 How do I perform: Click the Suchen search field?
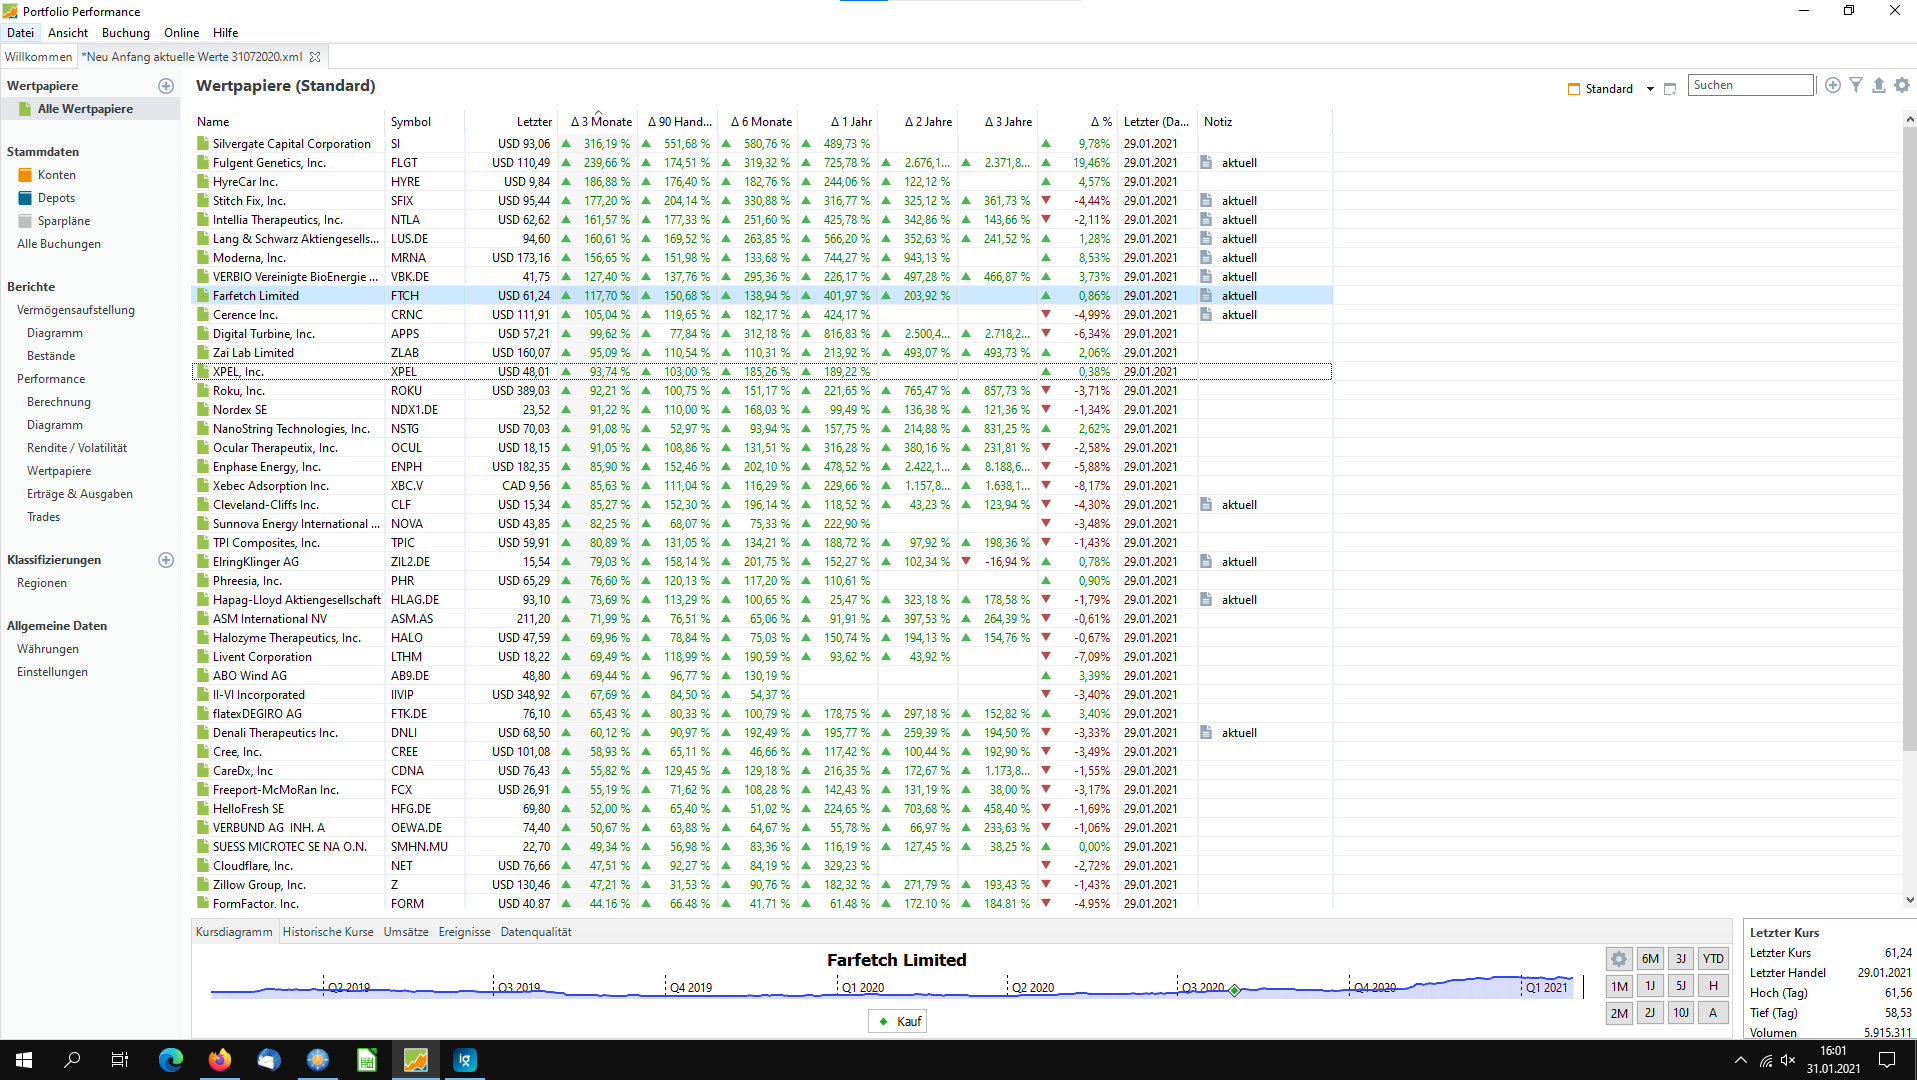[1750, 86]
